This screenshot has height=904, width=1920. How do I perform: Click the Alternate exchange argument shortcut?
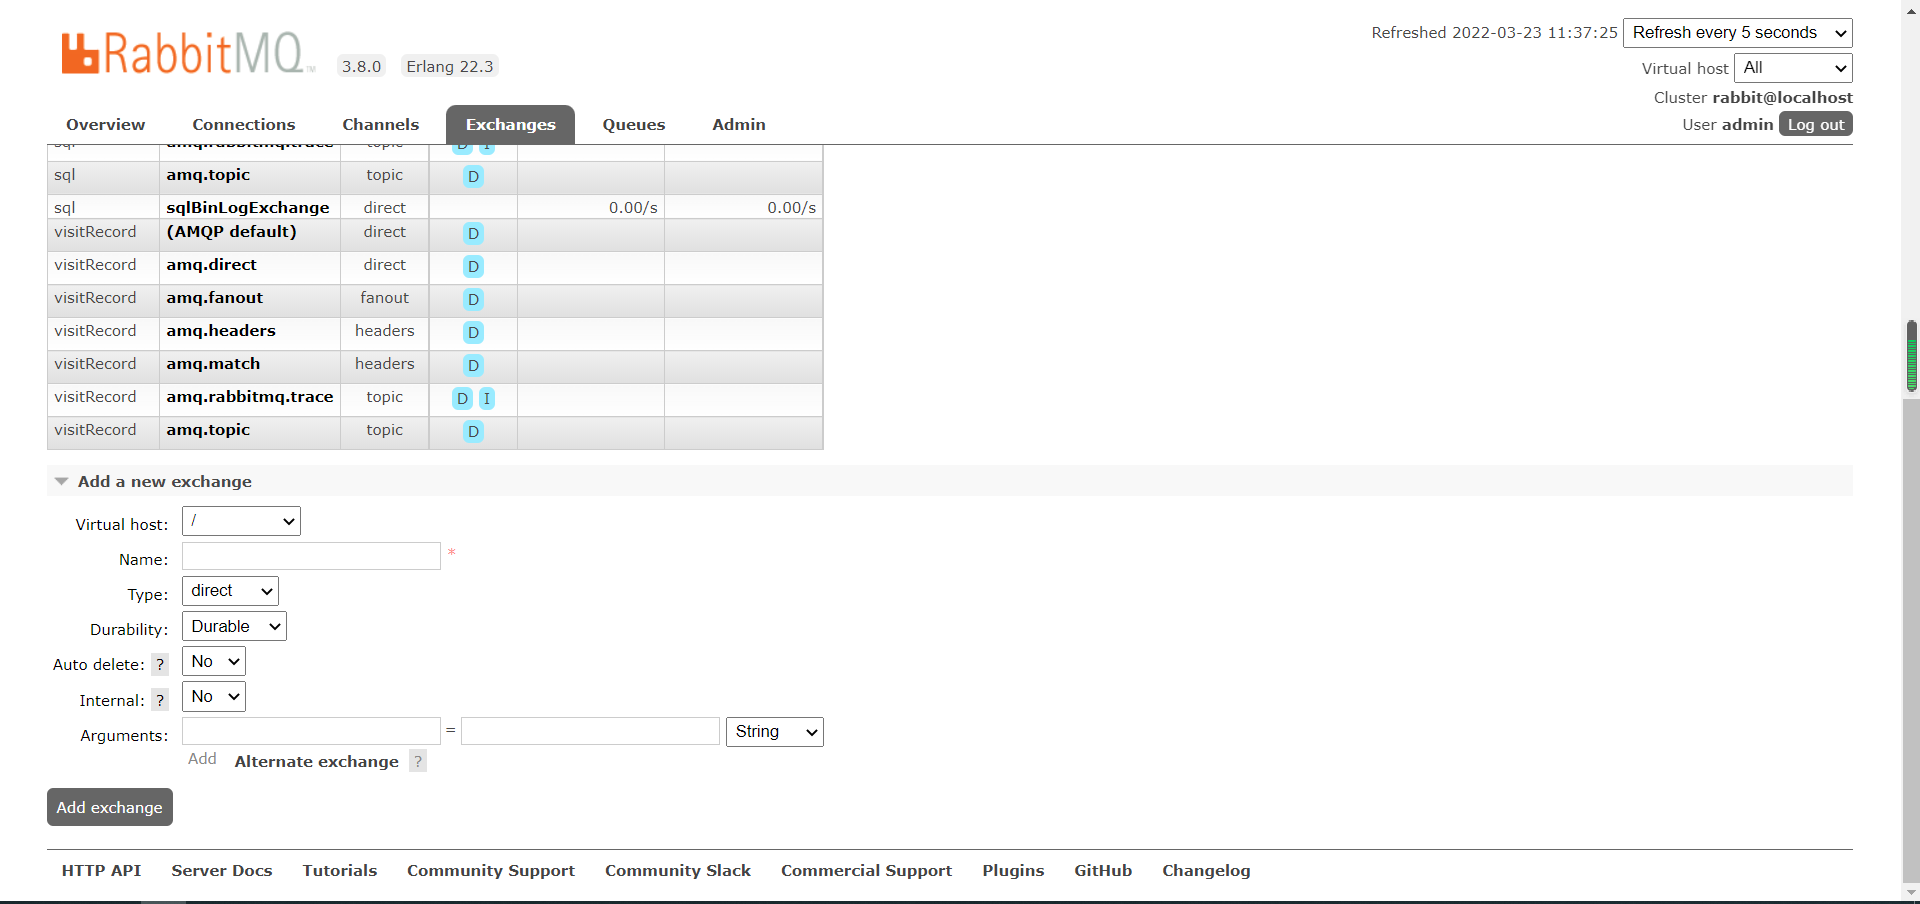316,762
